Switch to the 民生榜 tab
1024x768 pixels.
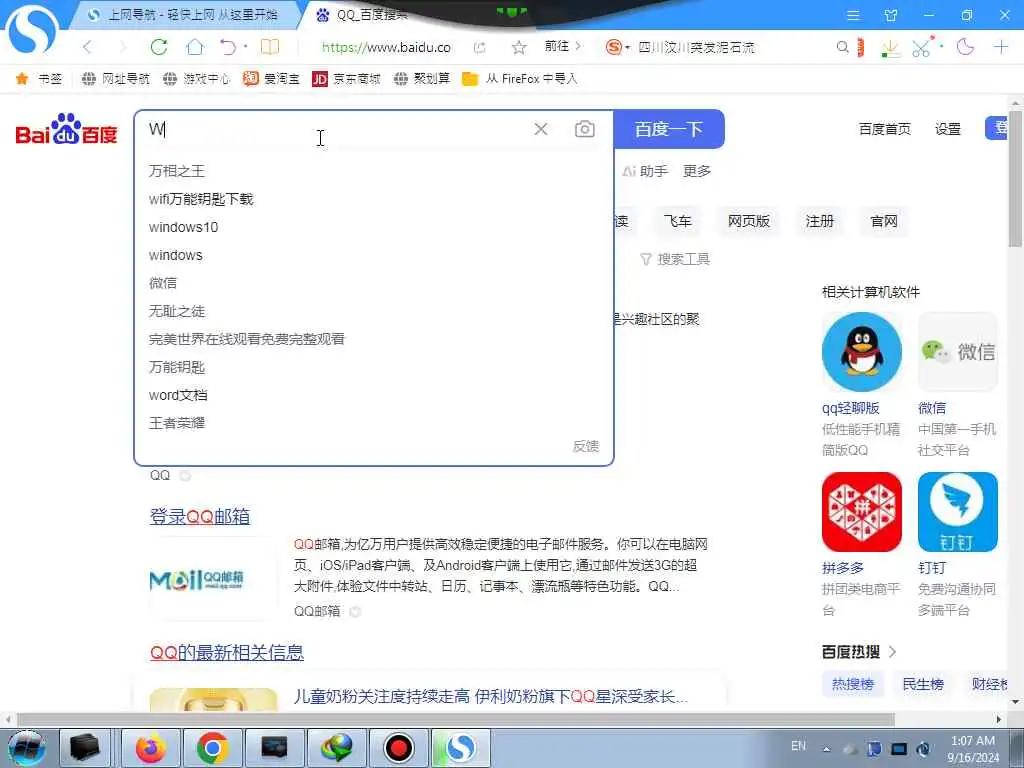click(923, 684)
